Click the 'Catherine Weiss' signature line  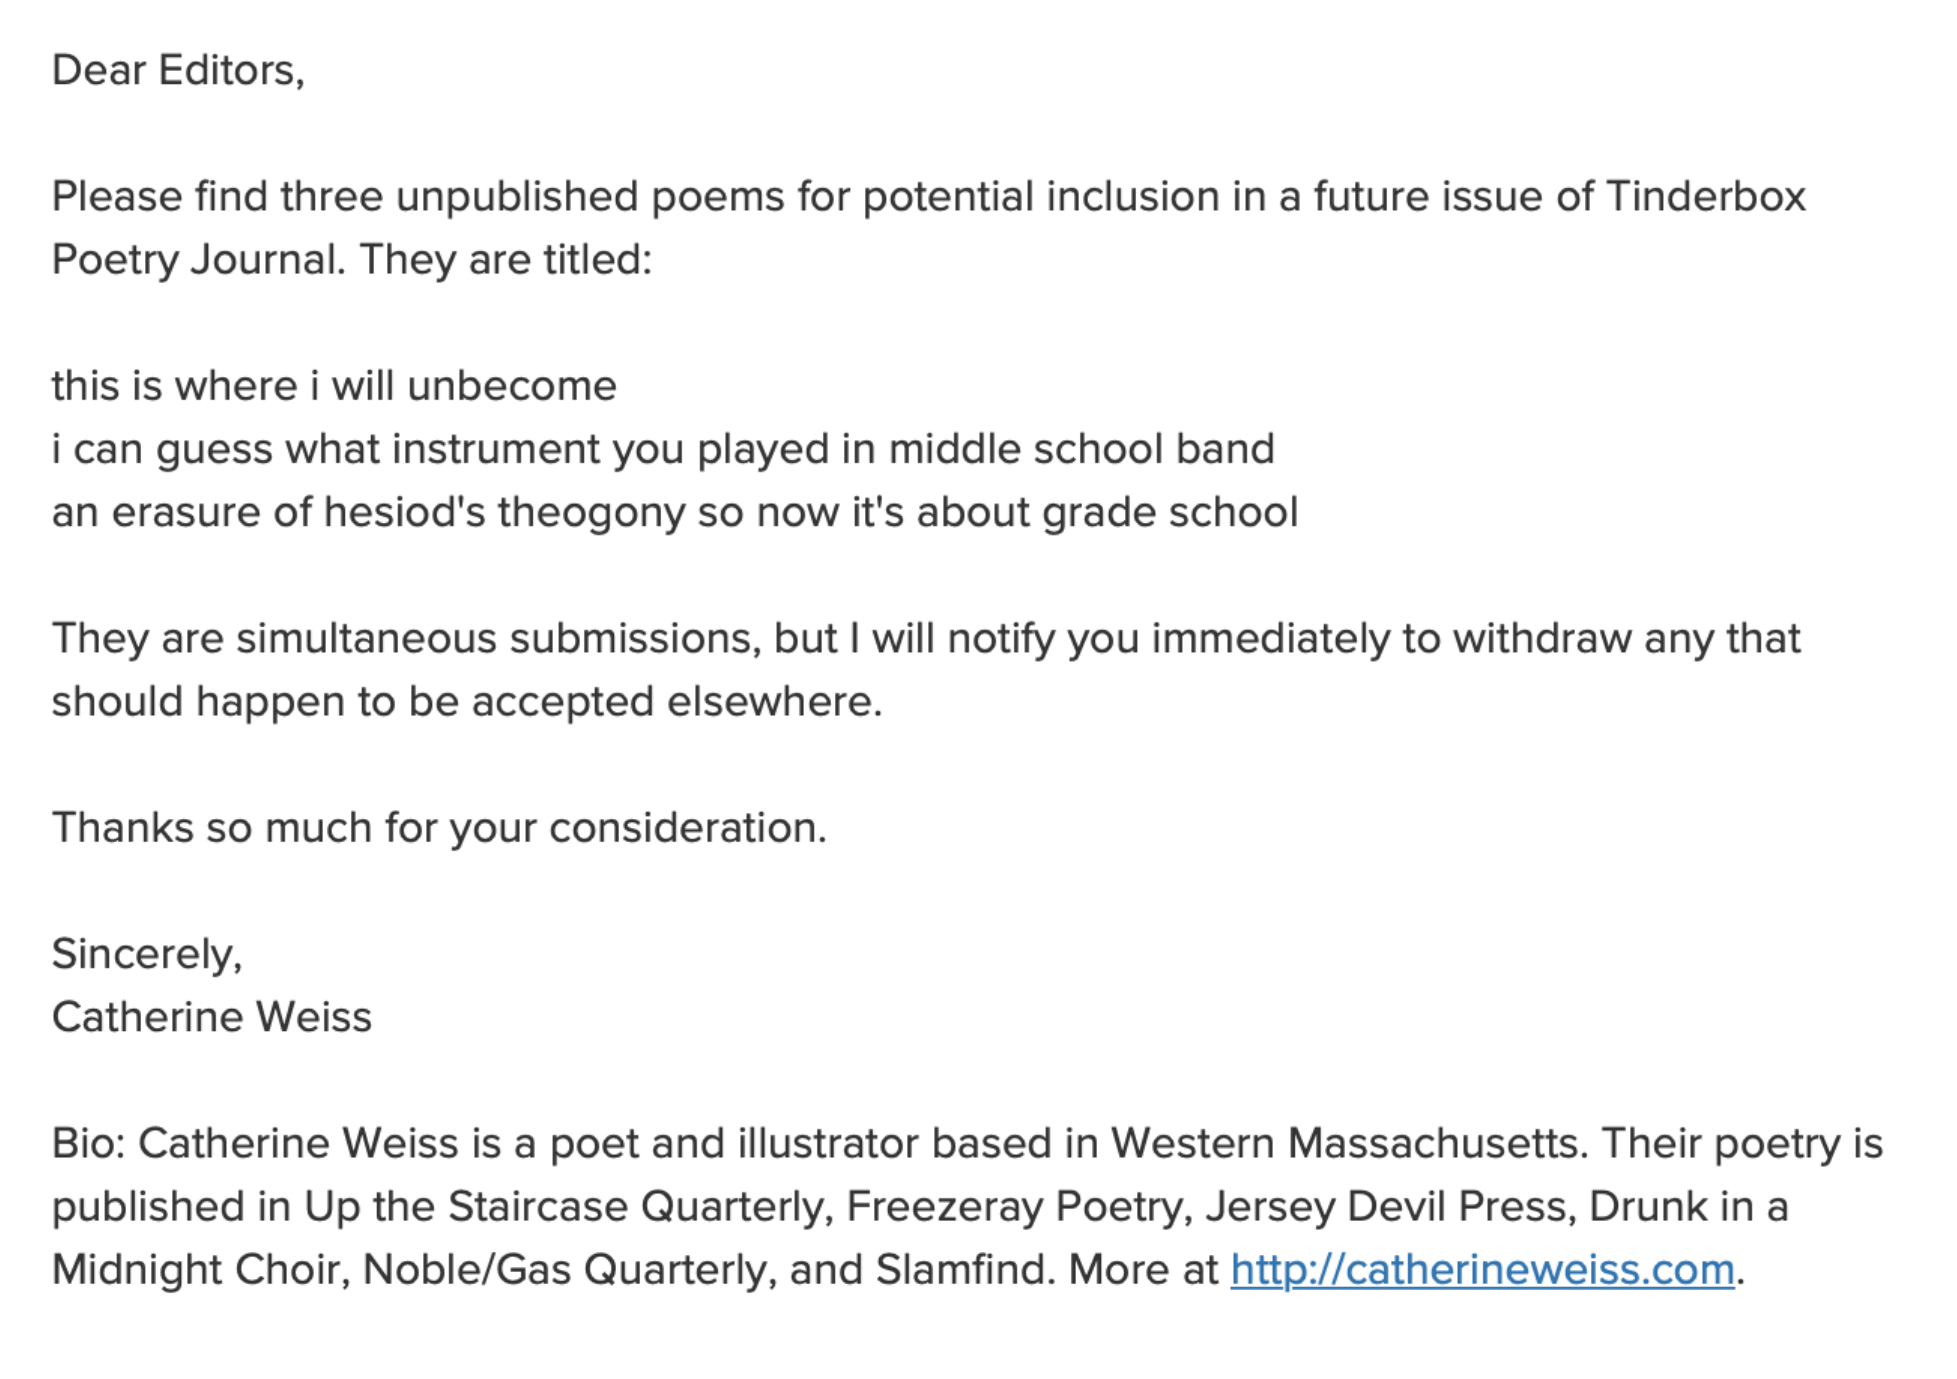click(212, 1017)
